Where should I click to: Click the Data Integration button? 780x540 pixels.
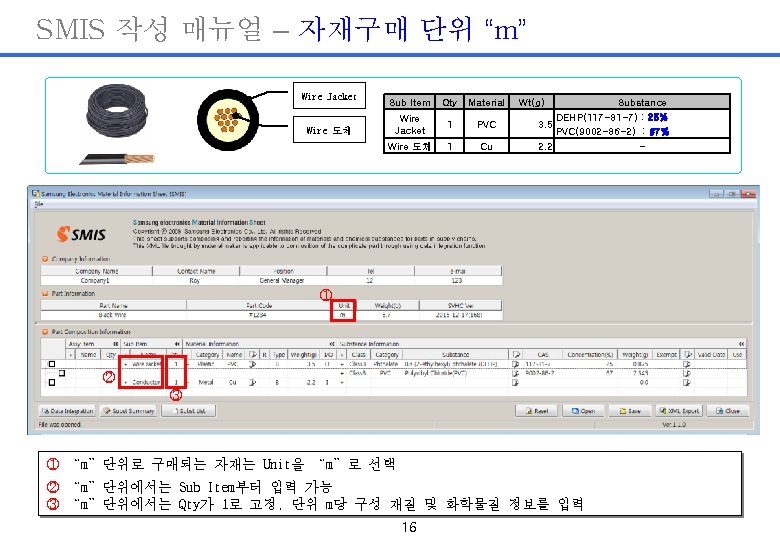coord(68,411)
